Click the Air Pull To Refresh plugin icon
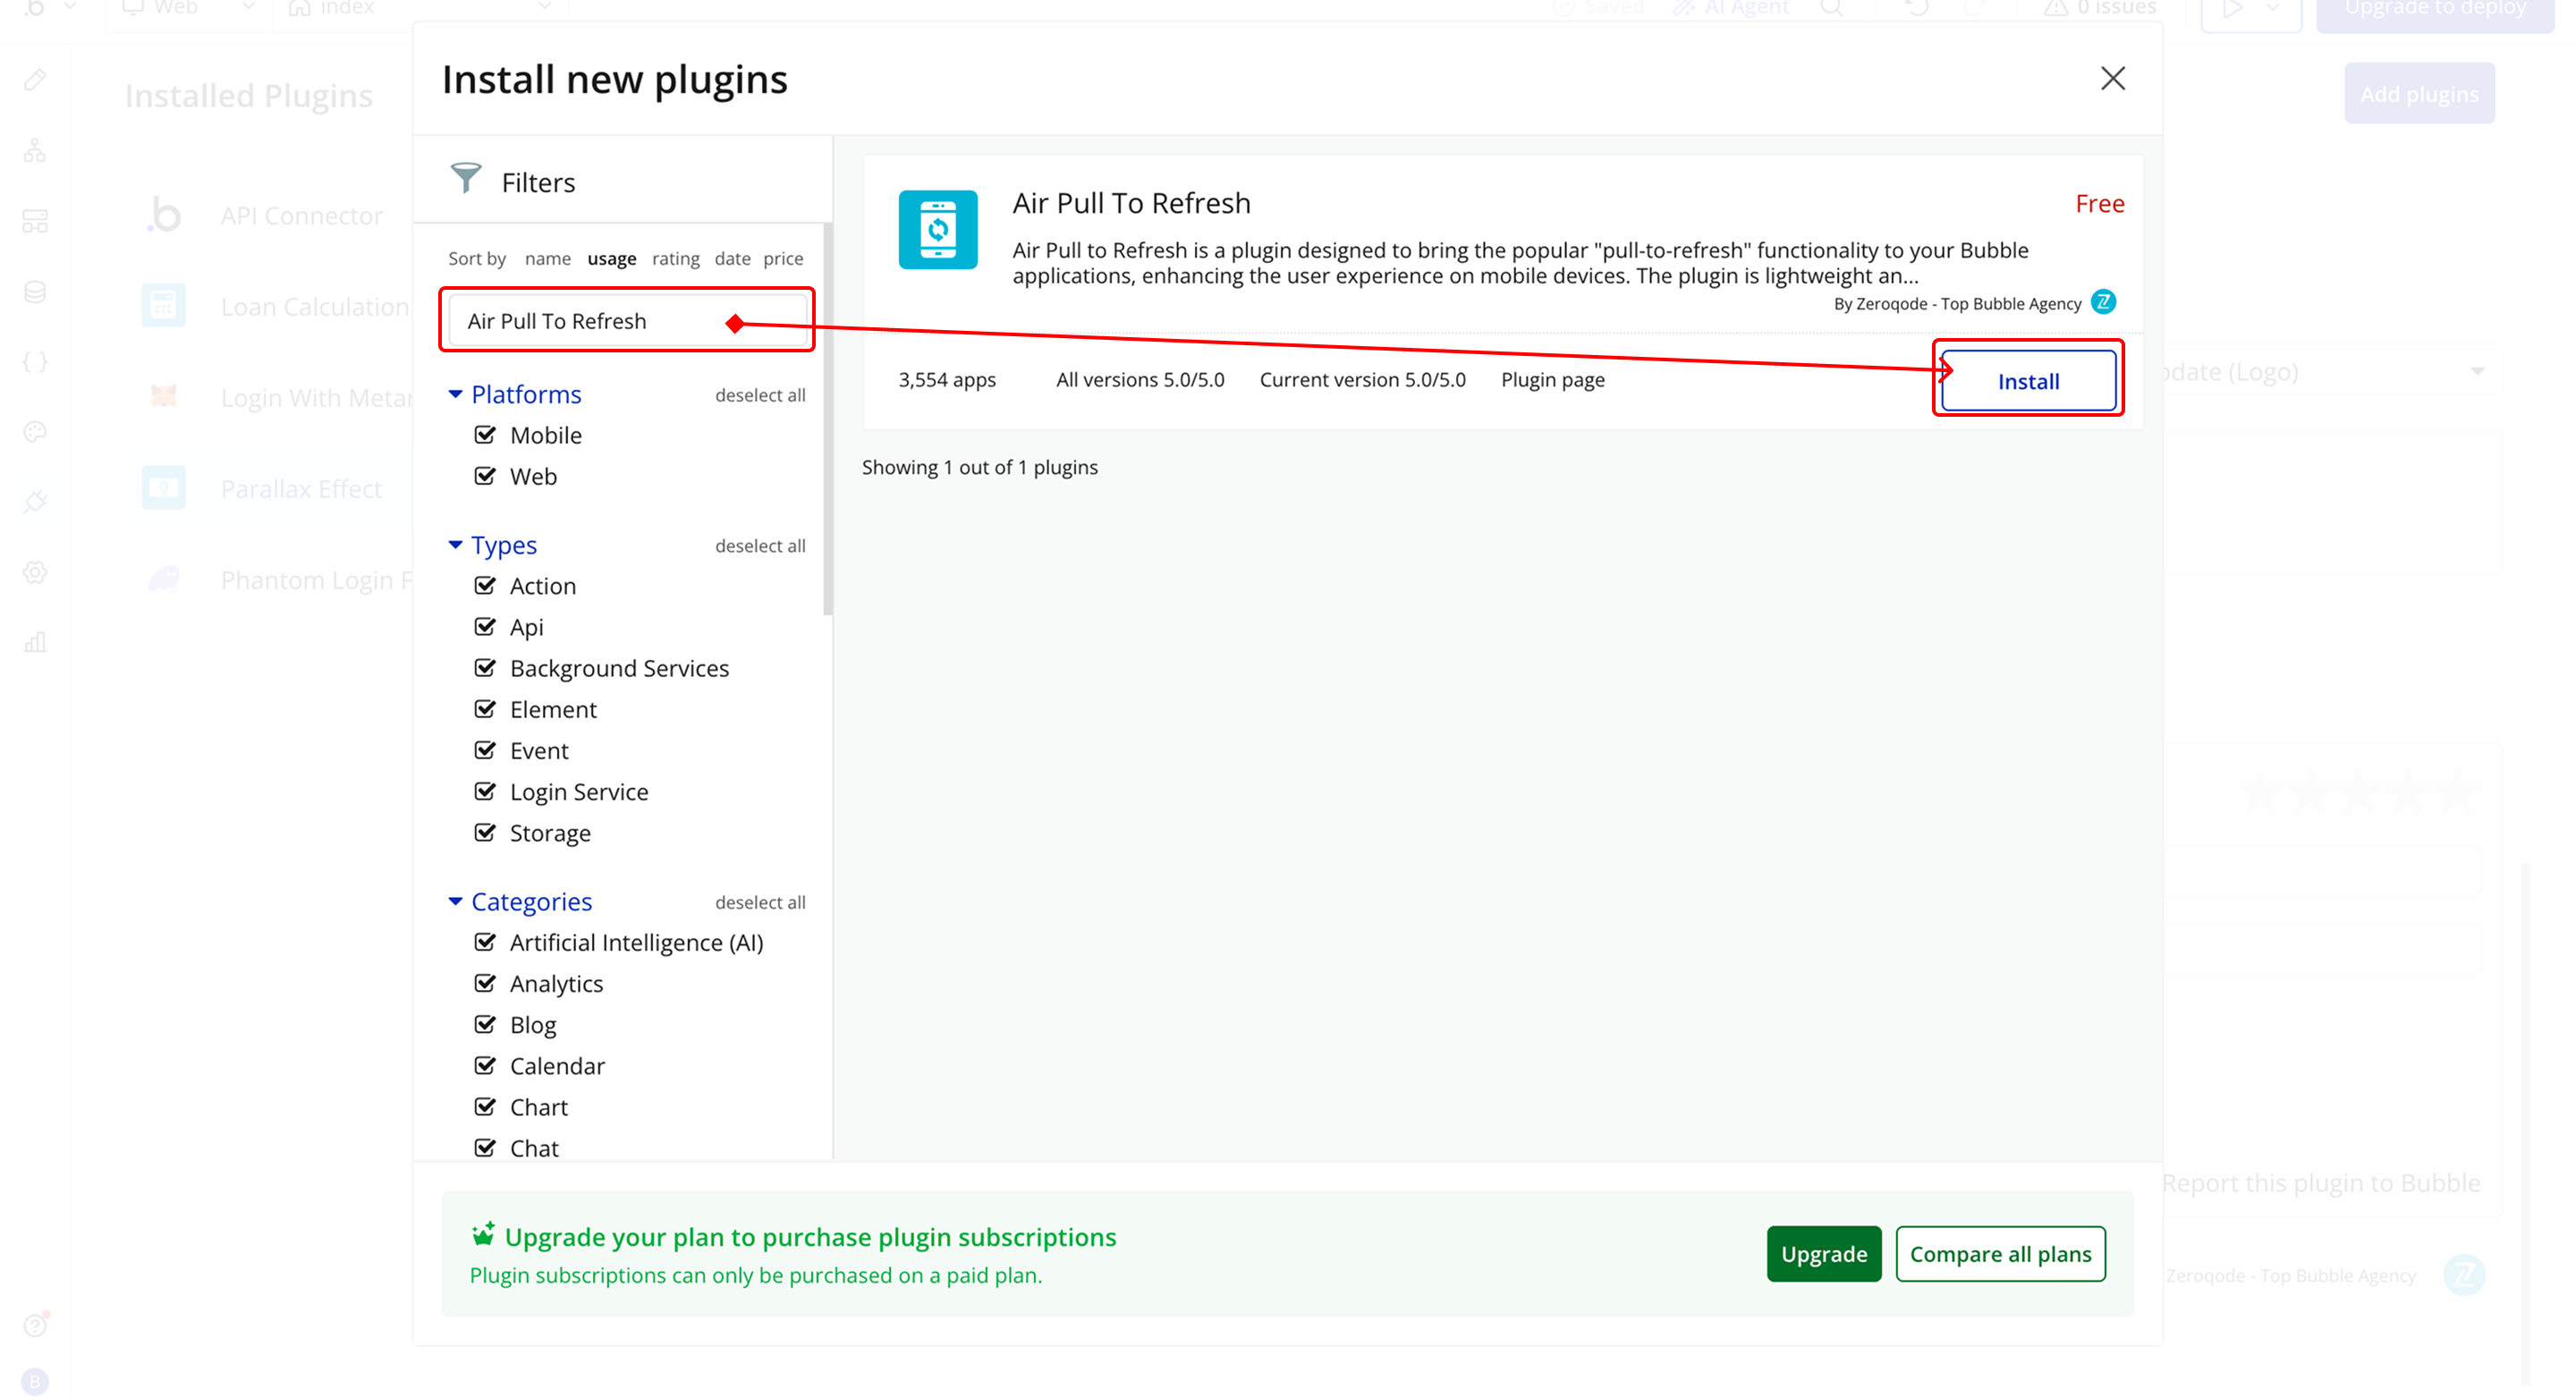This screenshot has width=2576, height=1397. [937, 229]
